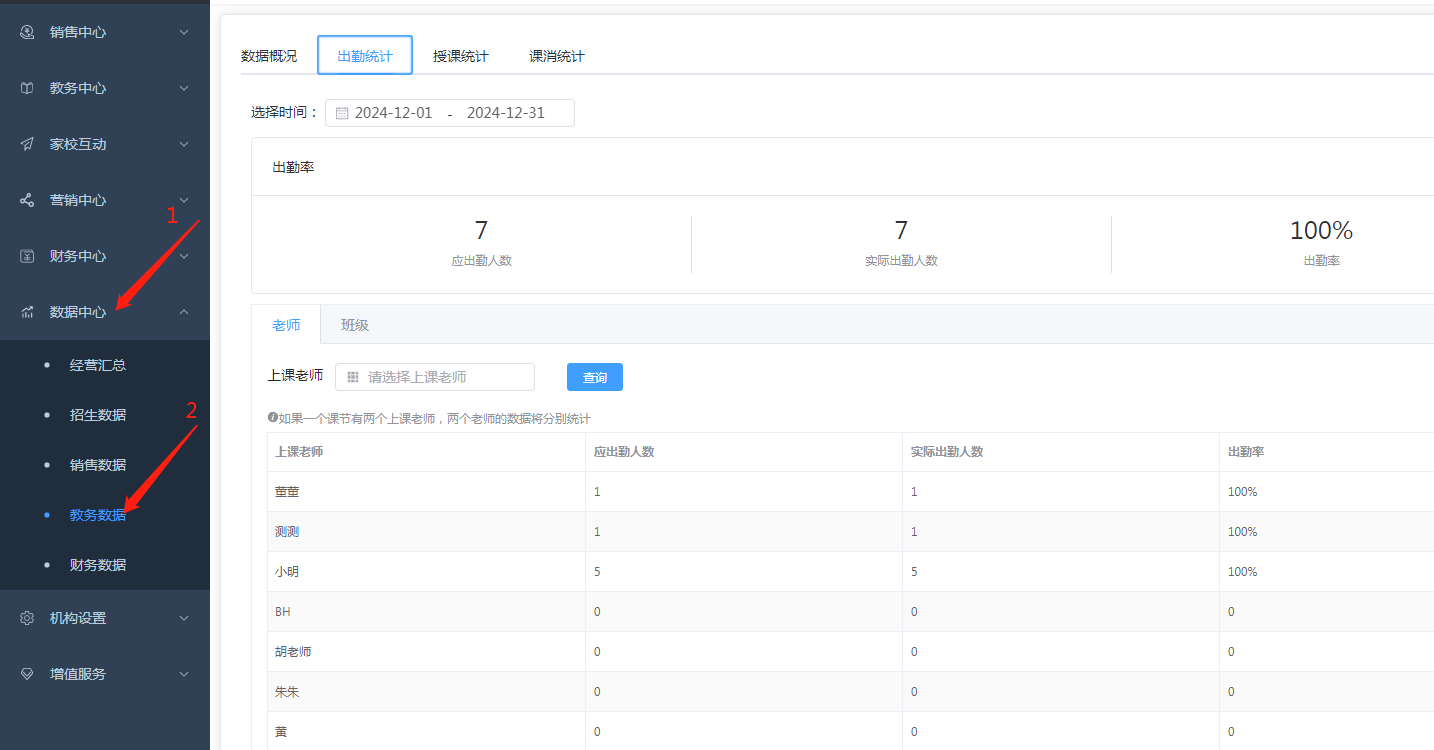Viewport: 1434px width, 750px height.
Task: Select the 出勤统计 tab
Action: click(x=365, y=56)
